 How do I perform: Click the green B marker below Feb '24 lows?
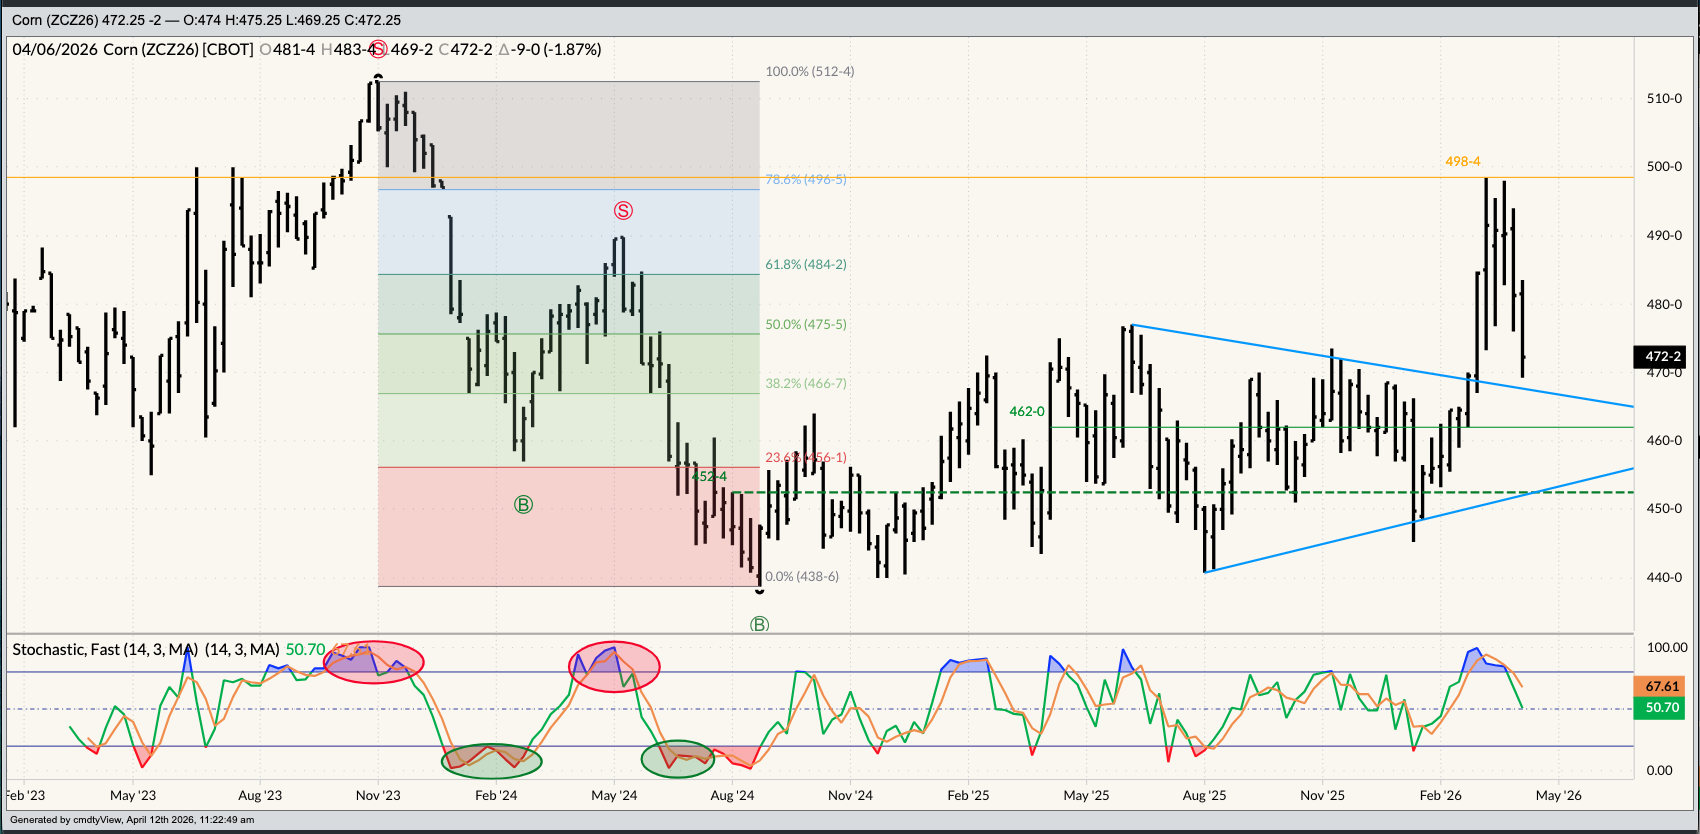[523, 505]
